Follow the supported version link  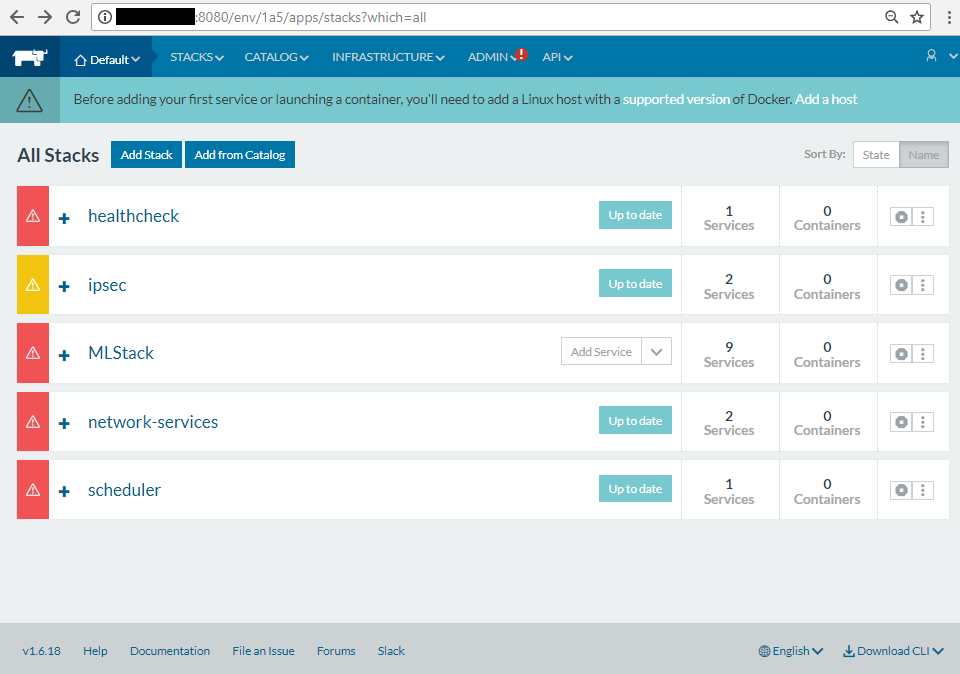coord(677,99)
